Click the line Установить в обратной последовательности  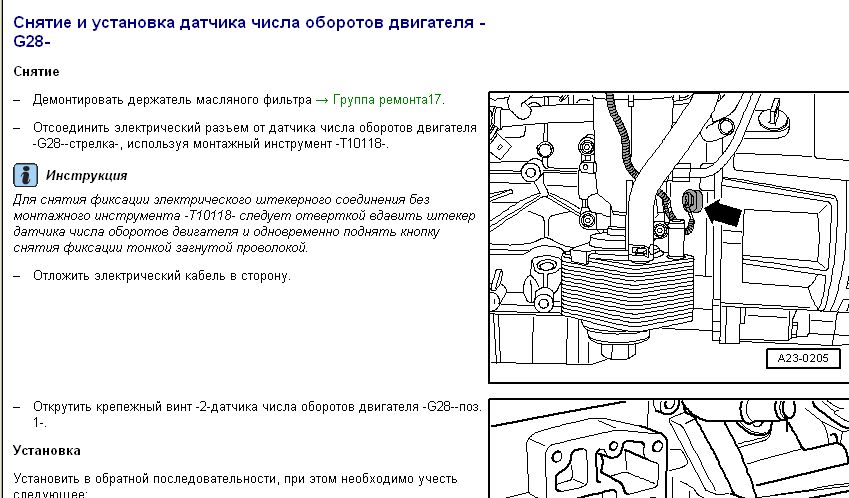235,479
